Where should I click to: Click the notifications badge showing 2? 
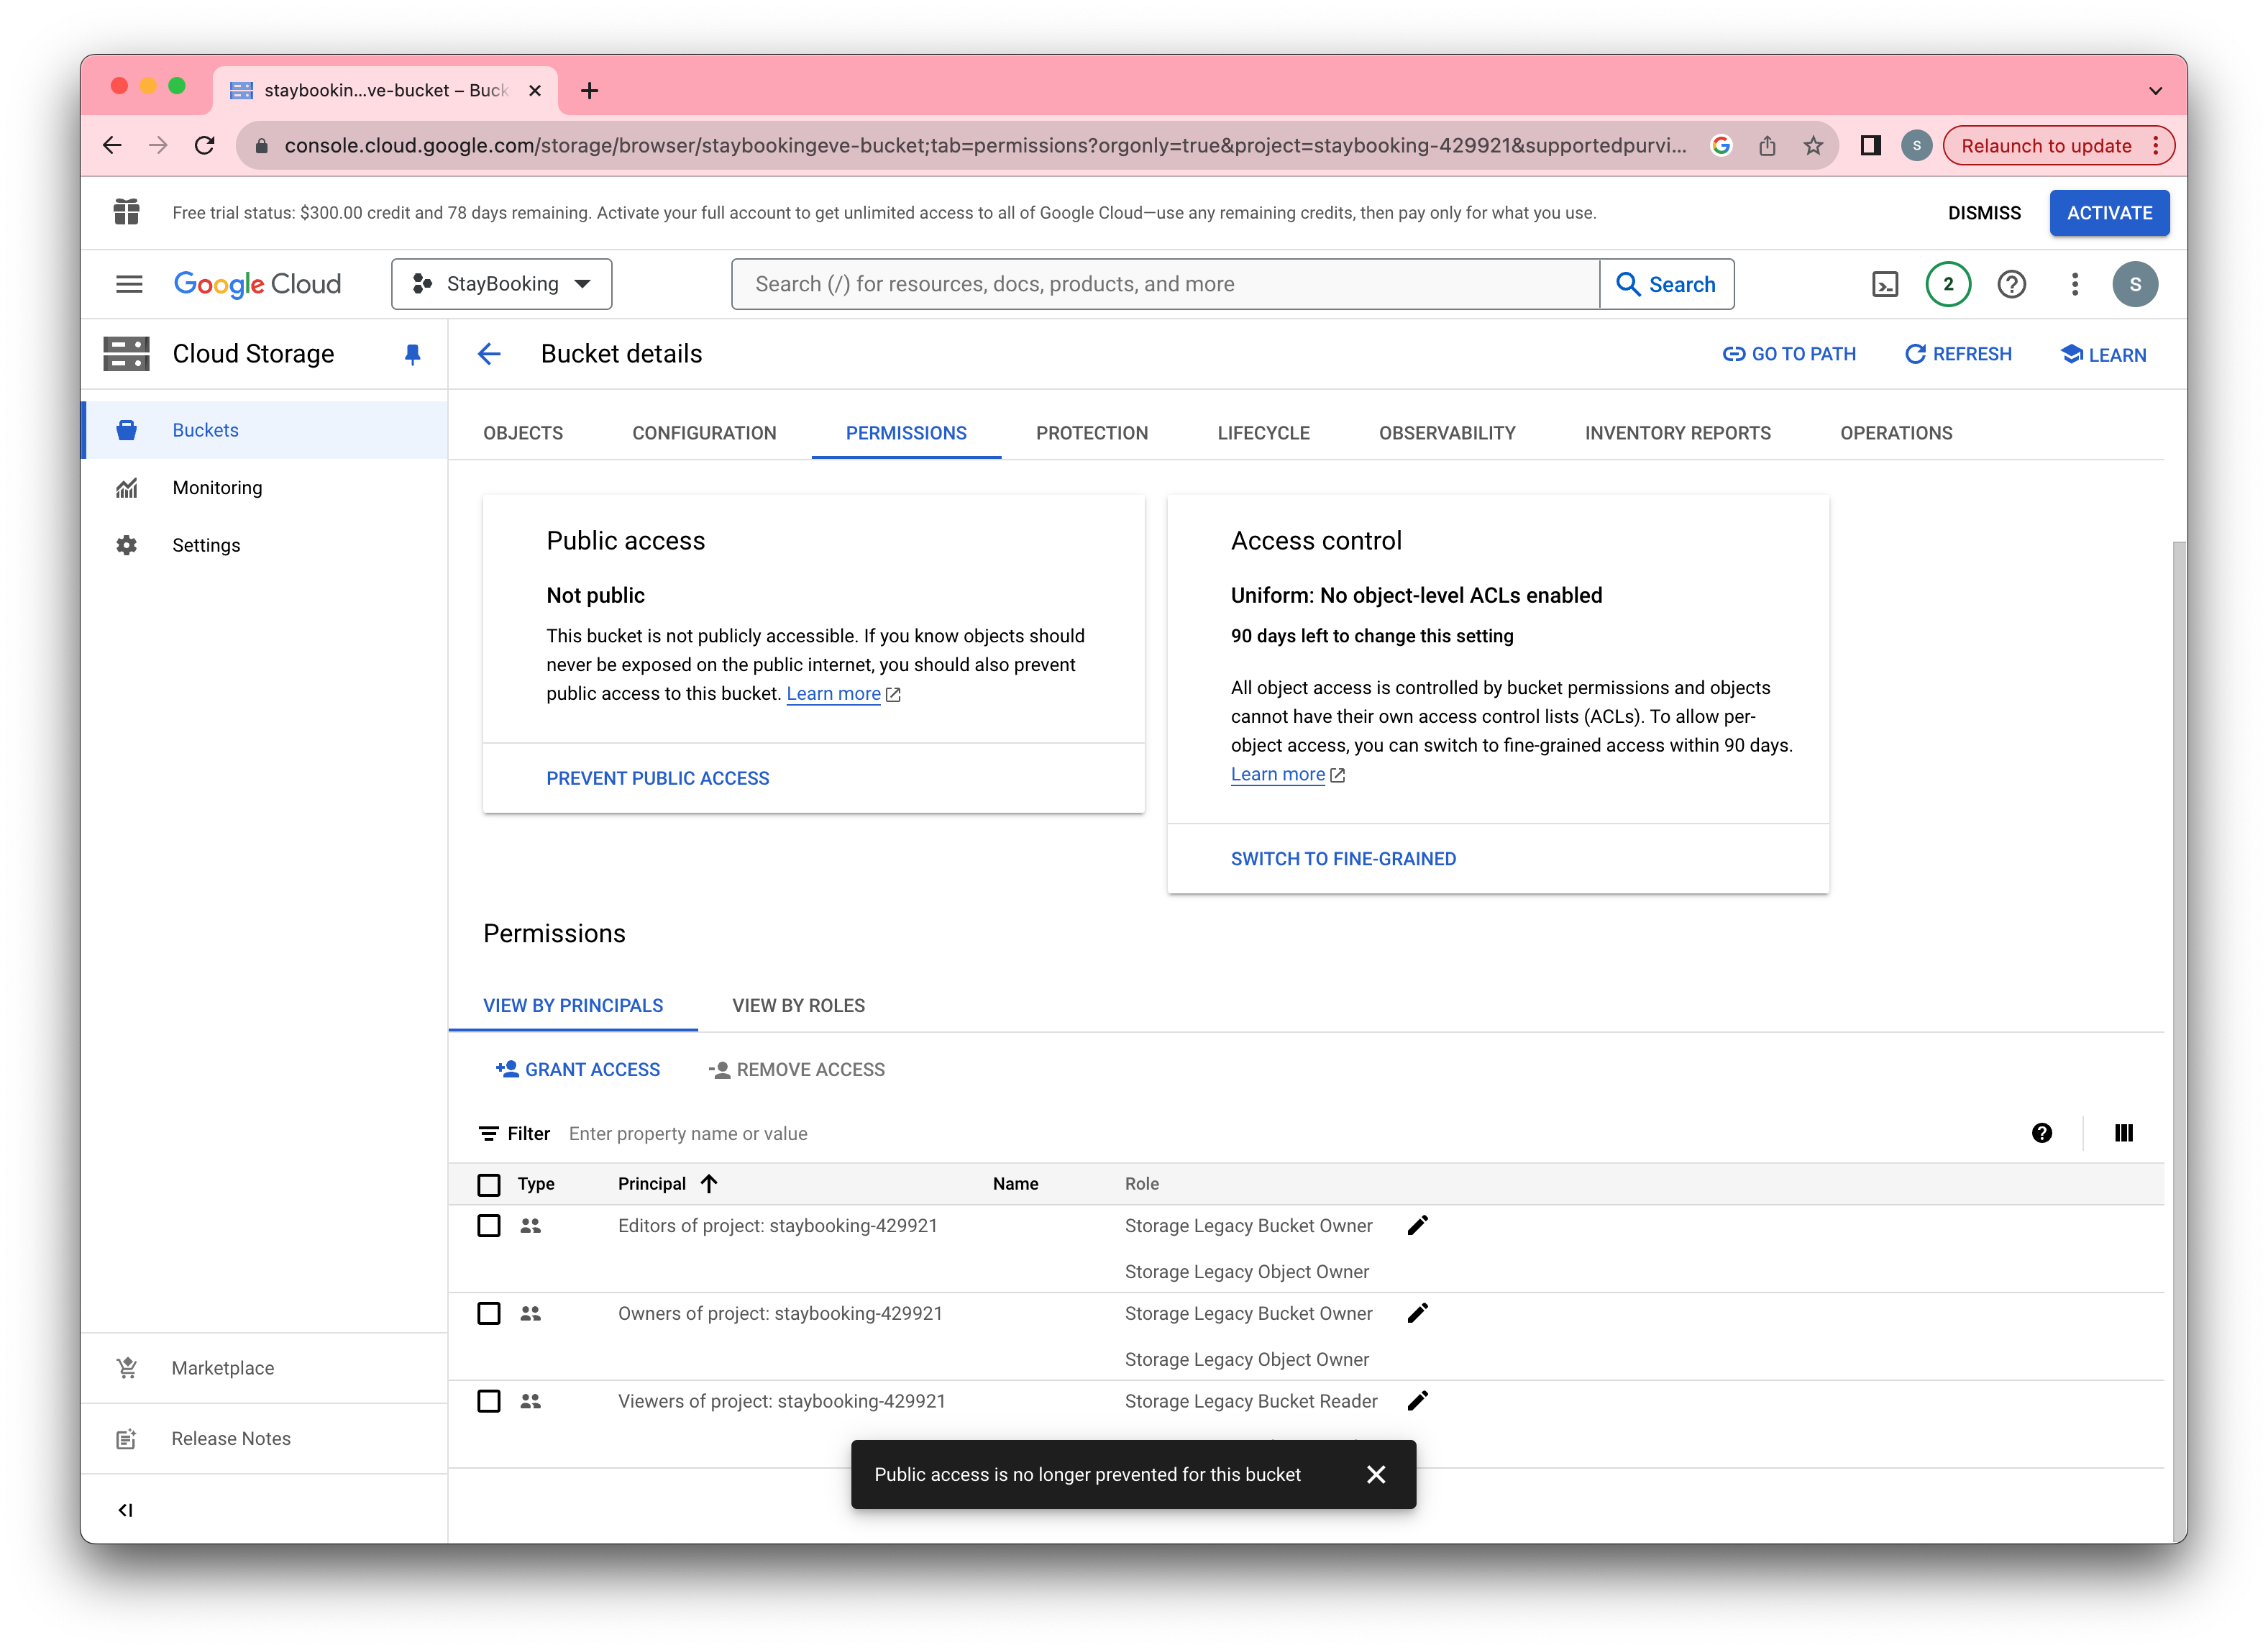click(x=1947, y=284)
